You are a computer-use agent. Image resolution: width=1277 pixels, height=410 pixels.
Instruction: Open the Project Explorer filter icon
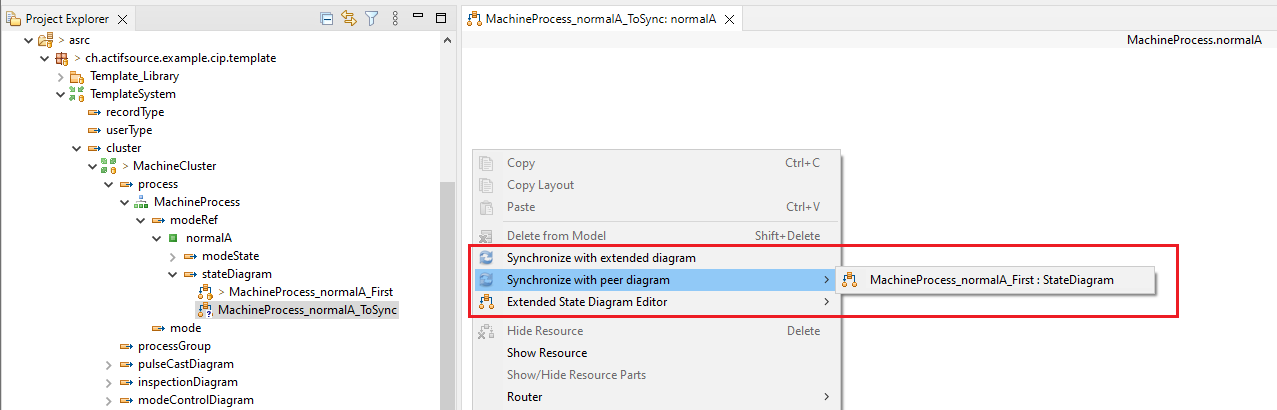coord(371,18)
